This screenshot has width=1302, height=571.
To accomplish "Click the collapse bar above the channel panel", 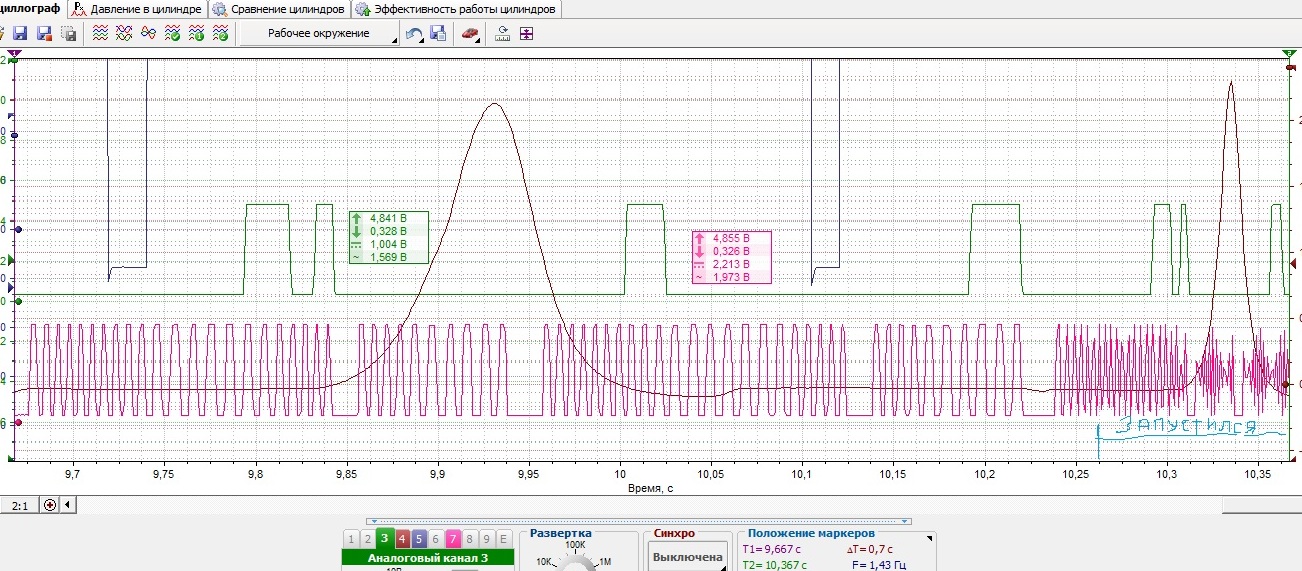I will point(639,521).
